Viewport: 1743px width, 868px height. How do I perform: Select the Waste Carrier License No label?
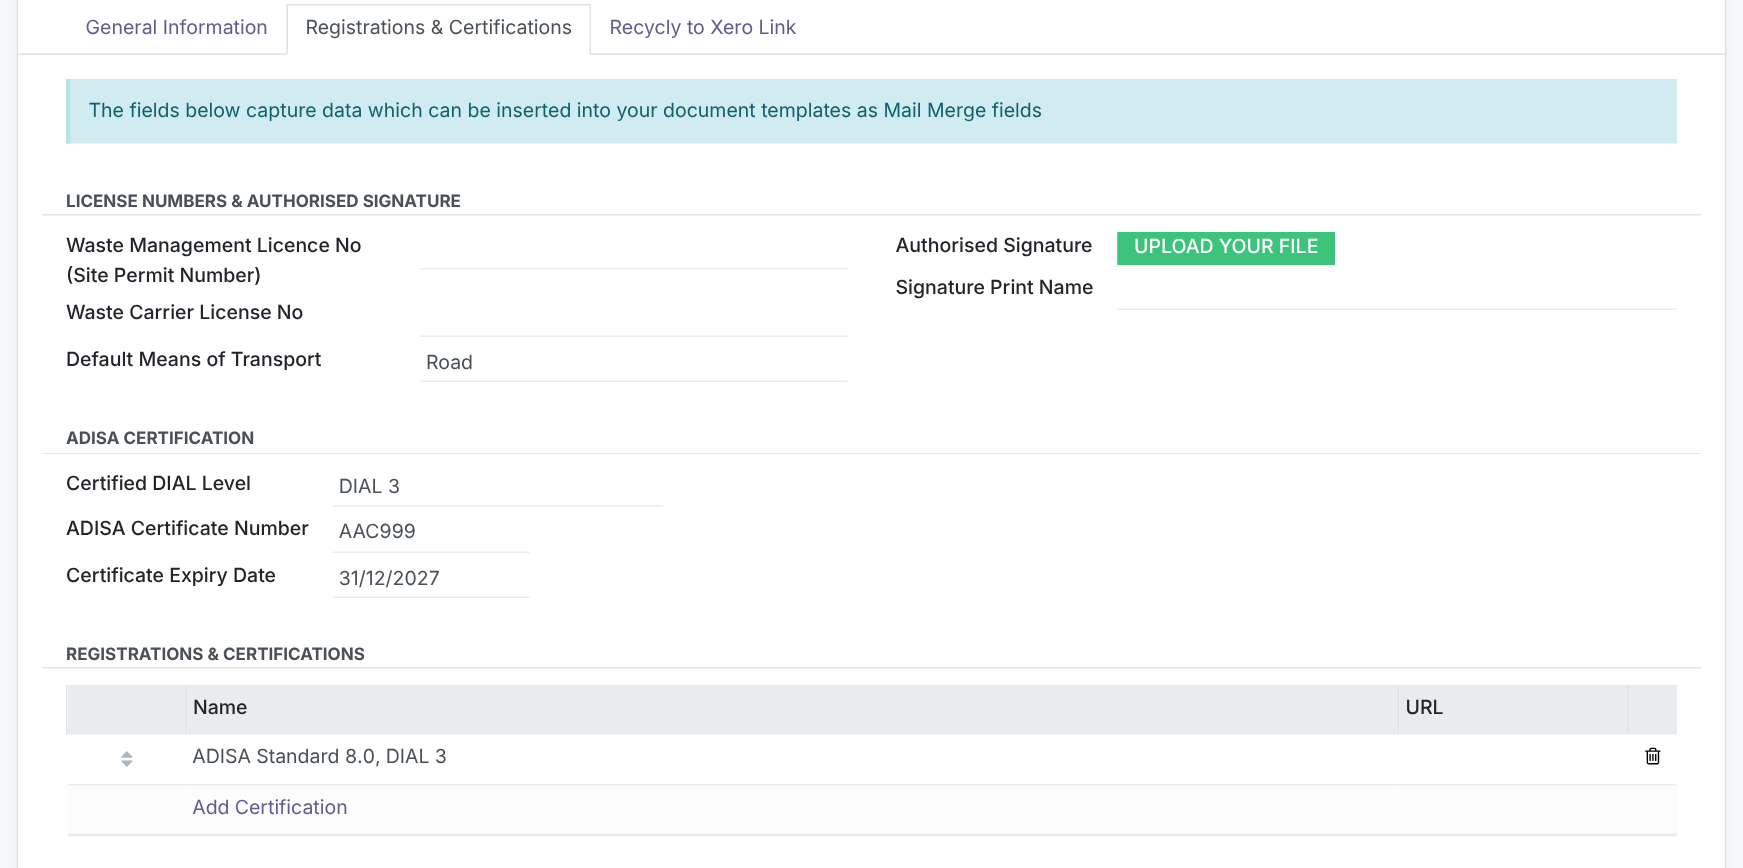184,312
